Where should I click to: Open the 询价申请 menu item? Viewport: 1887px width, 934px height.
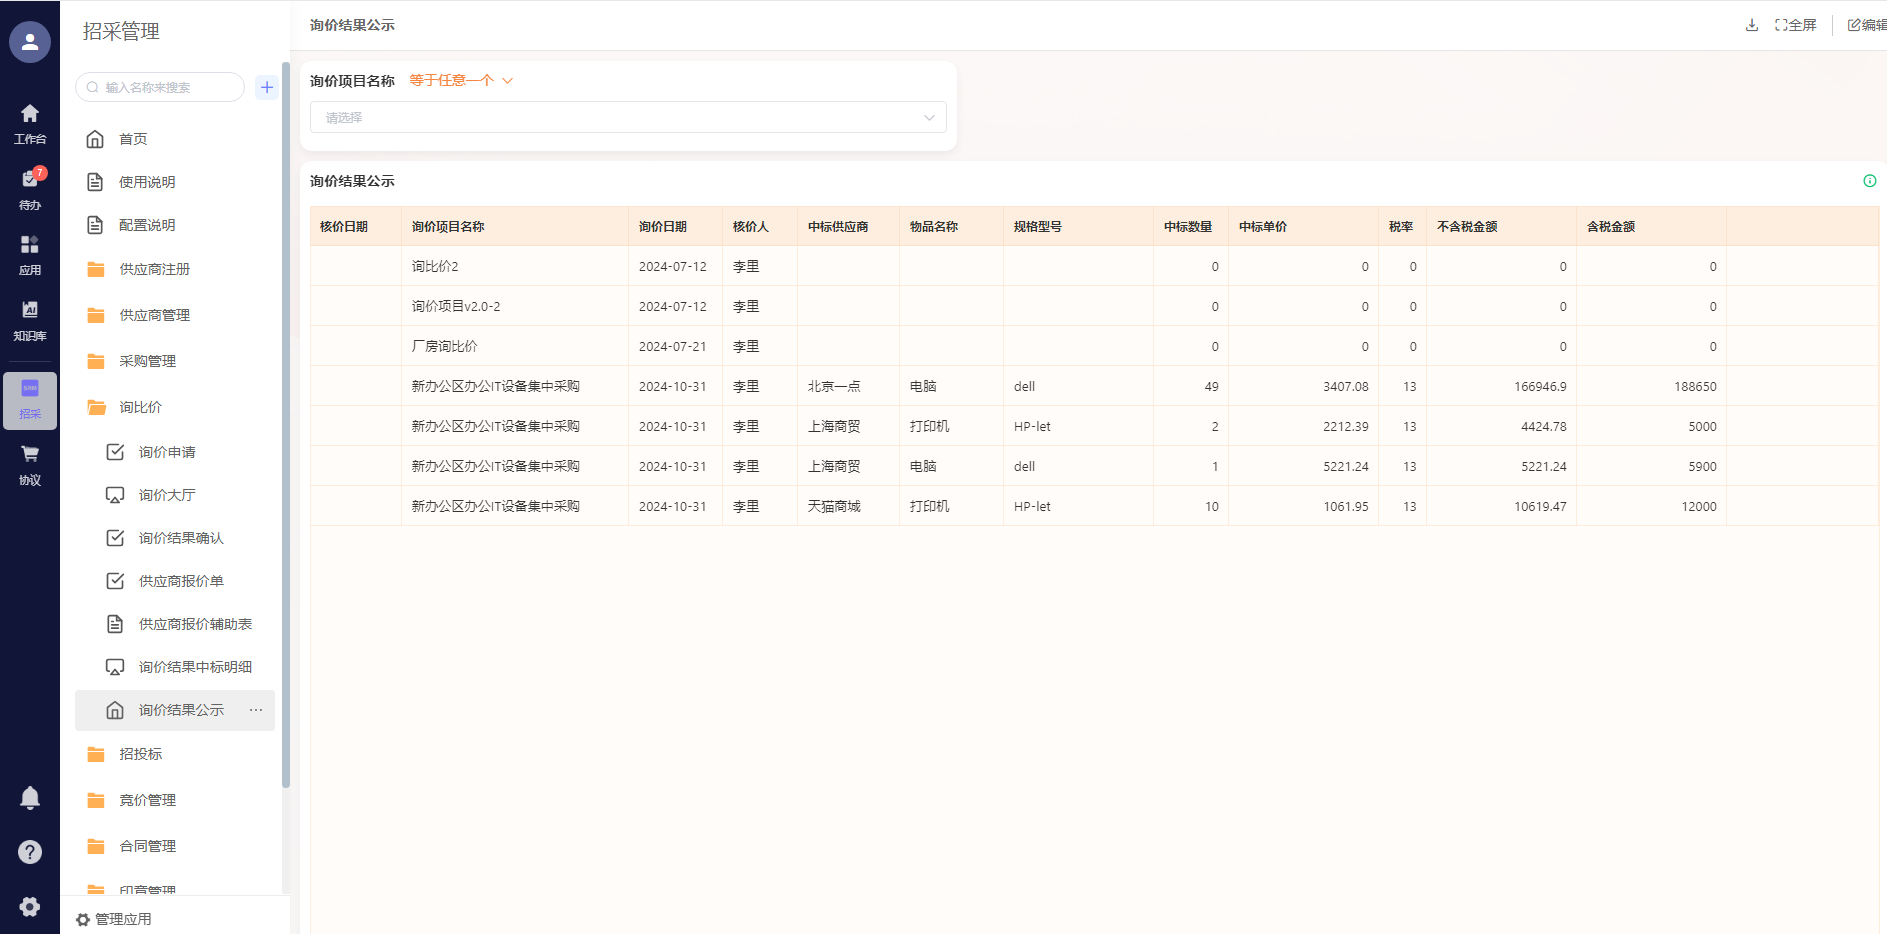[167, 452]
